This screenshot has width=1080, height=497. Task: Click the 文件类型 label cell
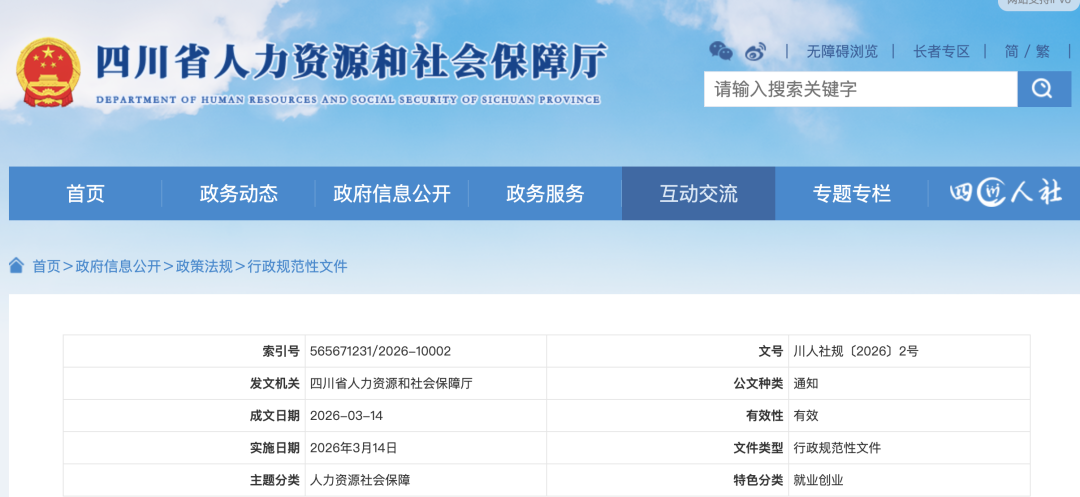point(667,448)
